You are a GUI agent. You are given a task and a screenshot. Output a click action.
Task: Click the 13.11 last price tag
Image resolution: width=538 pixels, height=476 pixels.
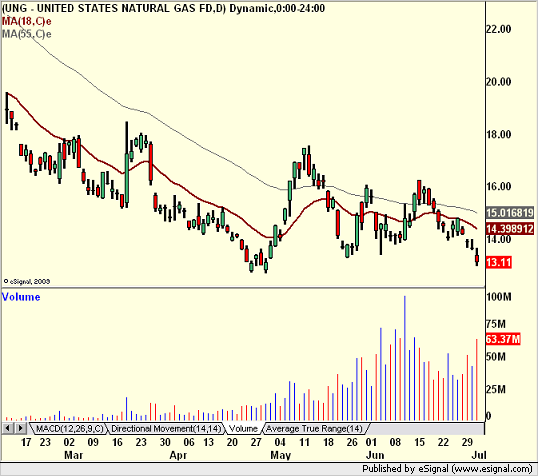tap(499, 263)
